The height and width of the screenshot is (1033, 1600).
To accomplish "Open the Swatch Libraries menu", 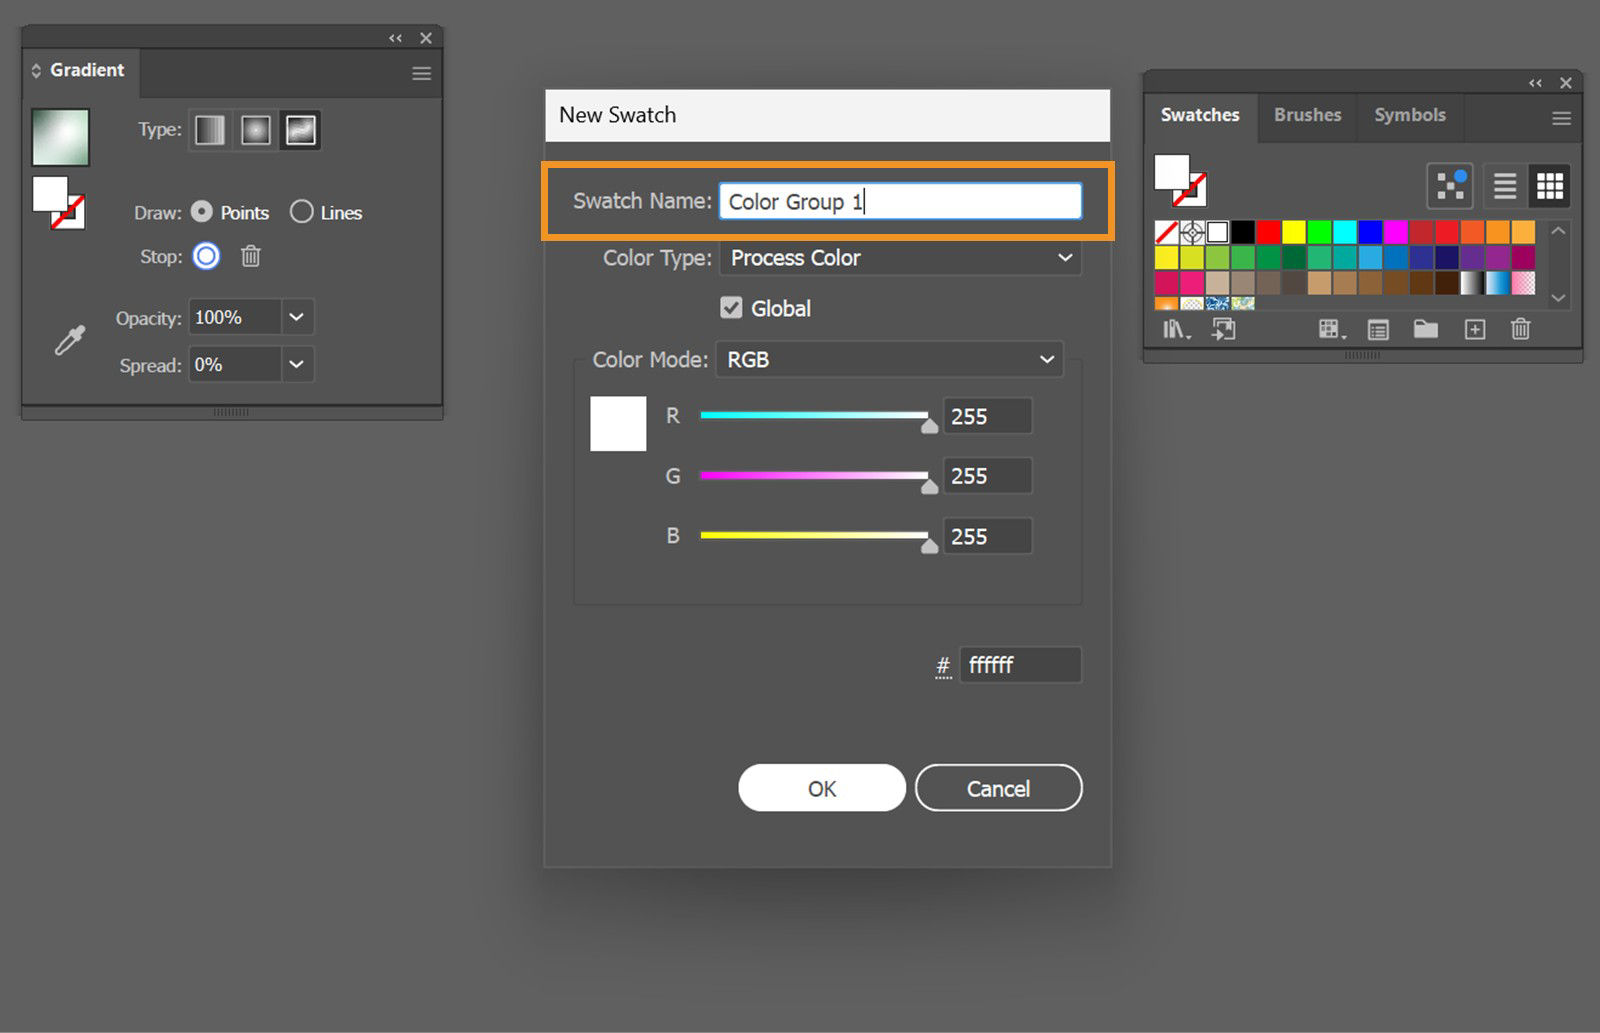I will [x=1176, y=328].
